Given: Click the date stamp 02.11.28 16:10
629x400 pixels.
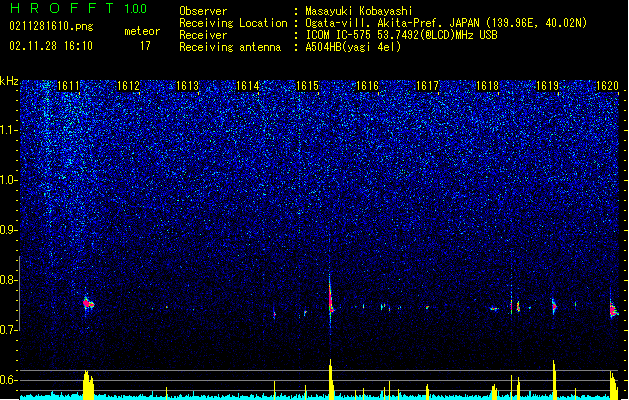Looking at the screenshot, I should [x=51, y=46].
